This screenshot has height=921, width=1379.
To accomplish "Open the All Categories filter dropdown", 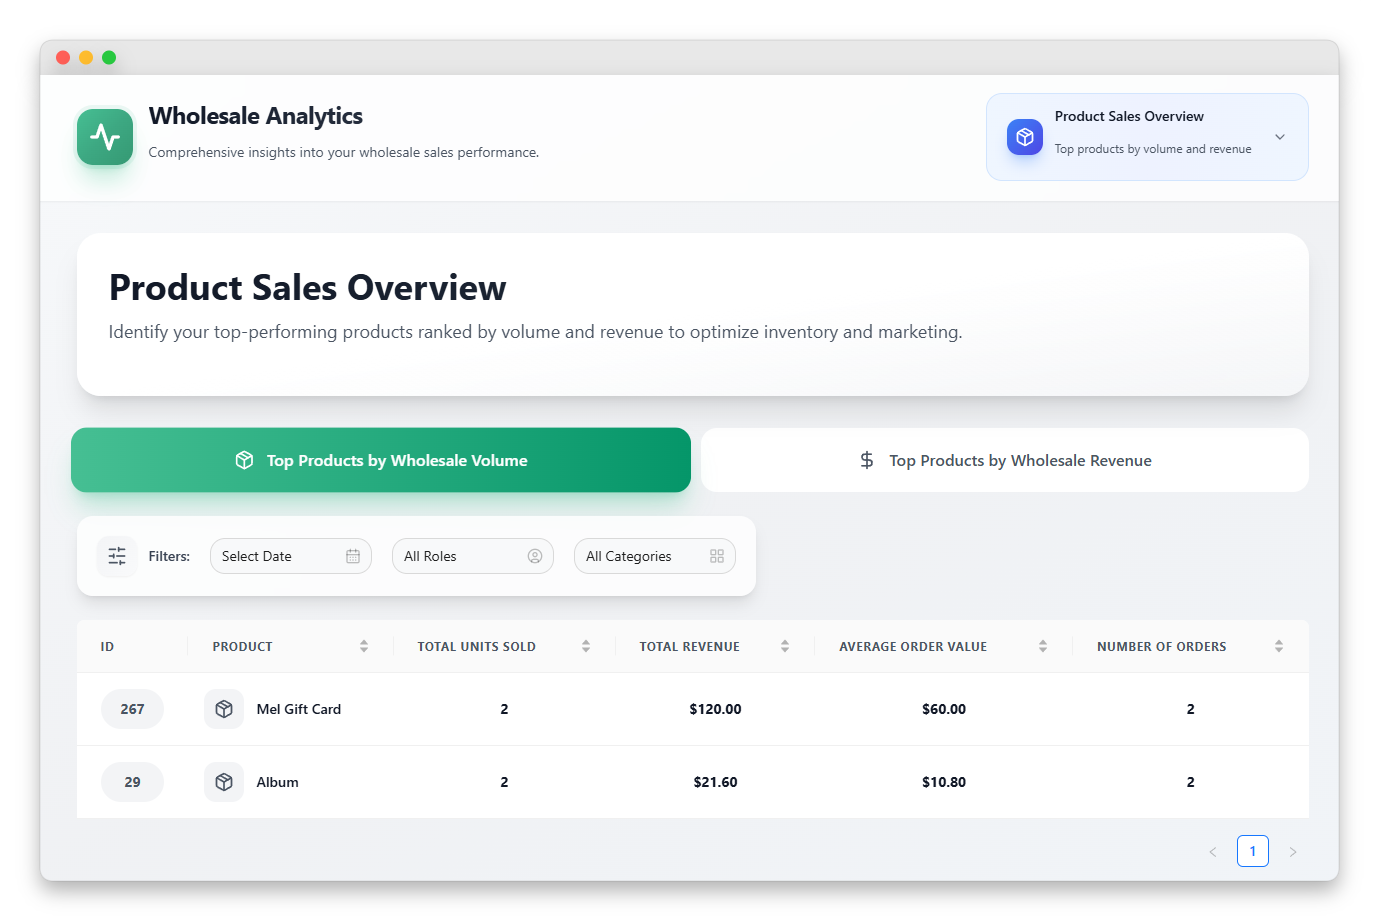I will pos(654,556).
